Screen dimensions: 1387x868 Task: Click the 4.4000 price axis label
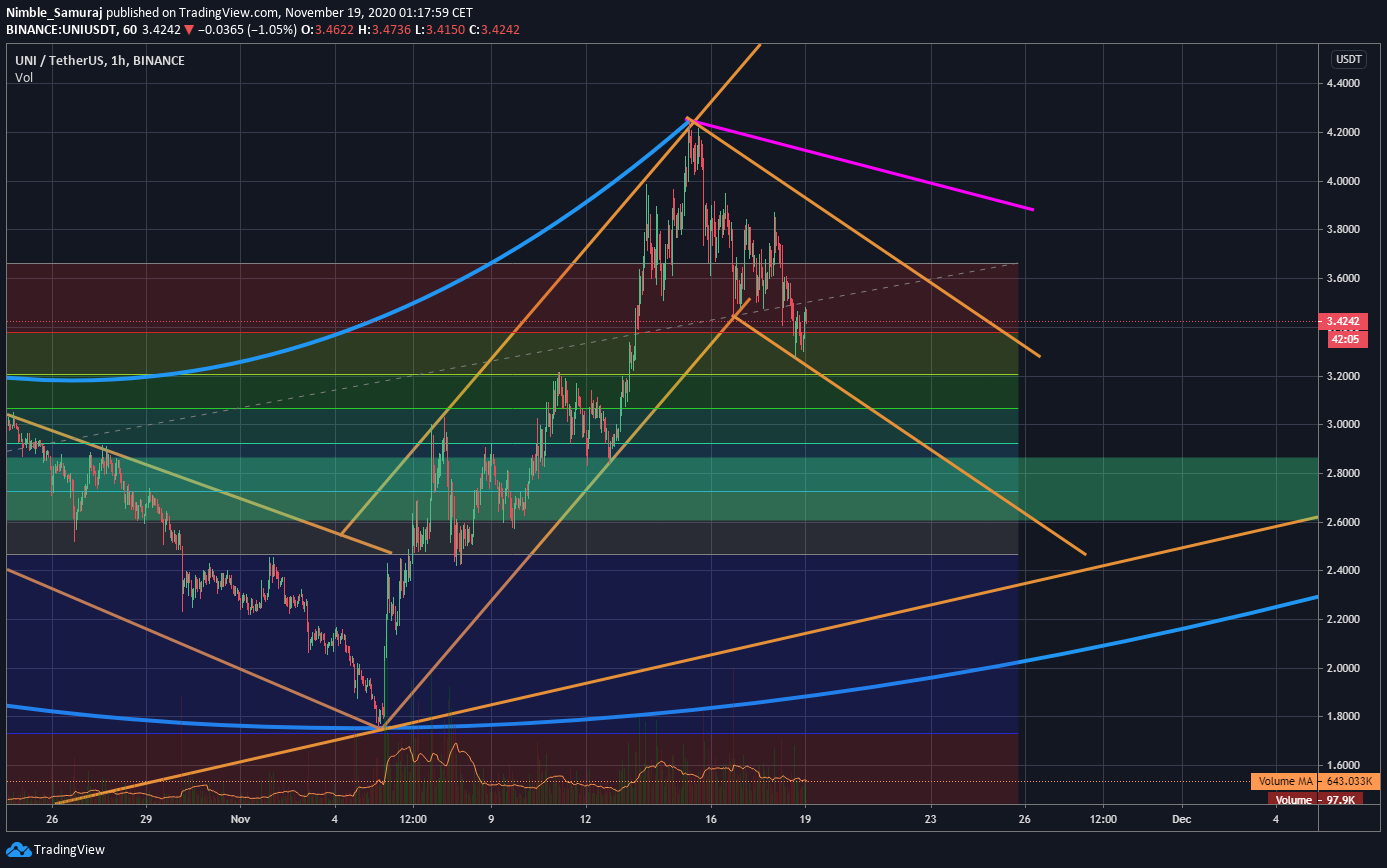[x=1342, y=84]
